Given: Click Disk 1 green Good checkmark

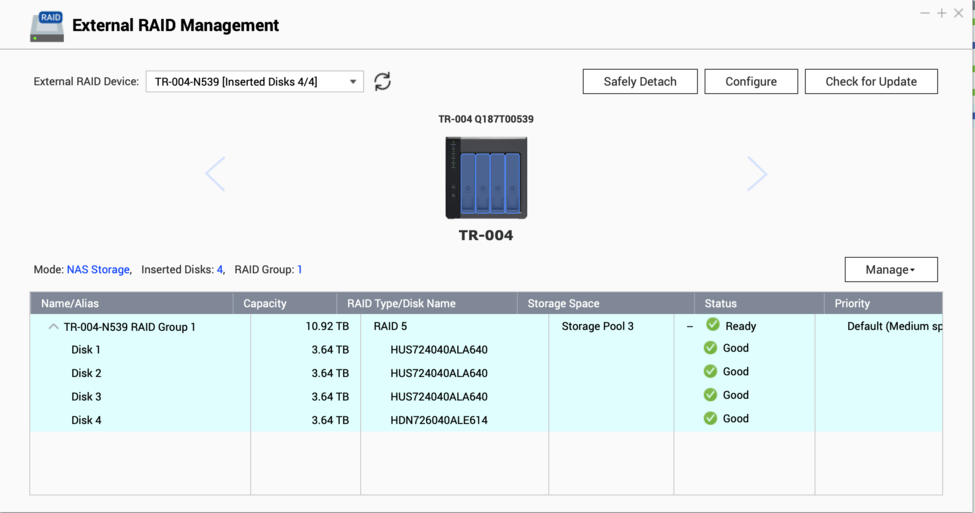Looking at the screenshot, I should point(710,348).
